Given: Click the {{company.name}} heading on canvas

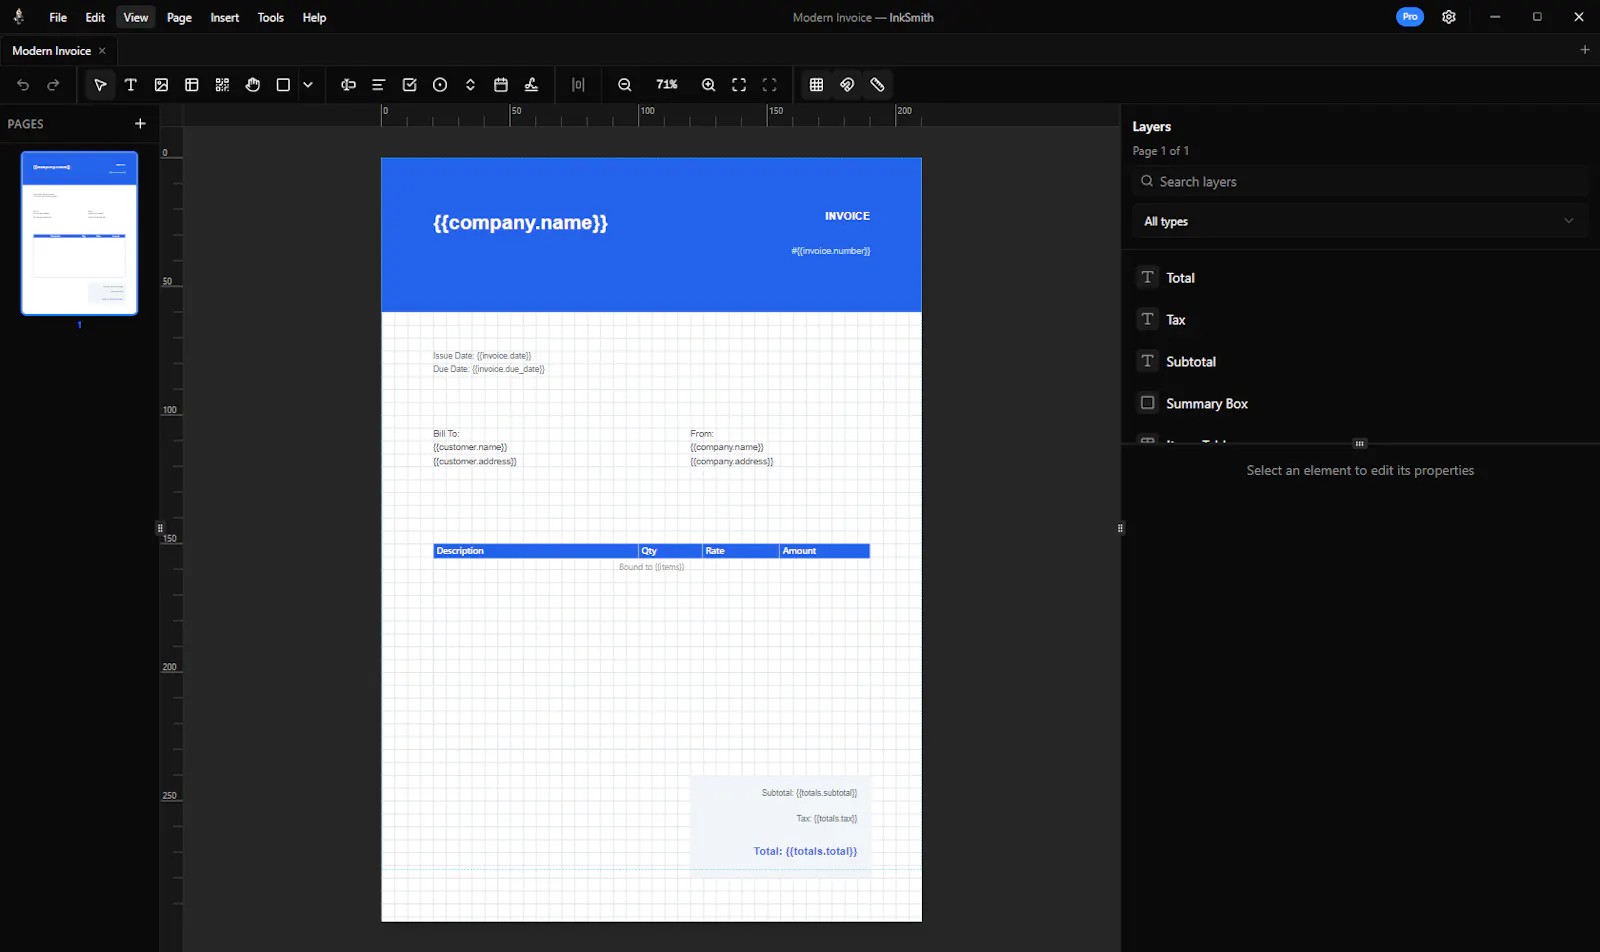Looking at the screenshot, I should 520,223.
